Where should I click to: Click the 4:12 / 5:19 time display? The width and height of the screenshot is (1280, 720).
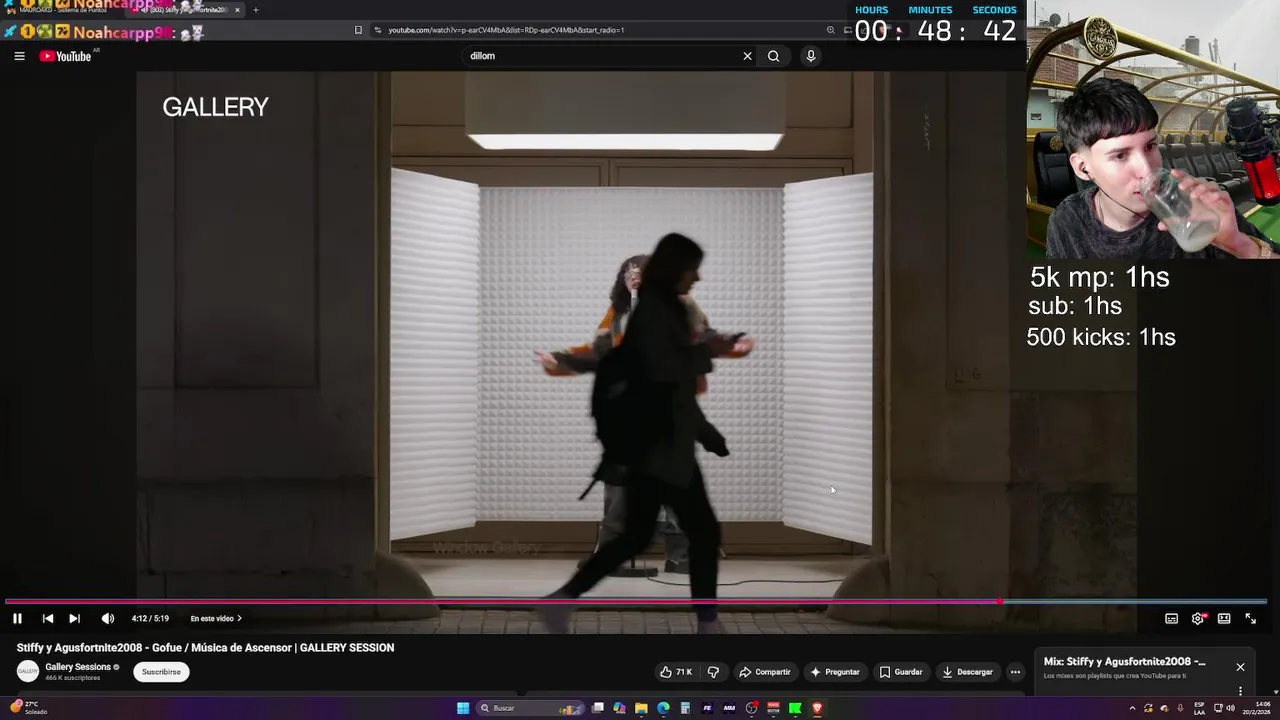tap(150, 618)
